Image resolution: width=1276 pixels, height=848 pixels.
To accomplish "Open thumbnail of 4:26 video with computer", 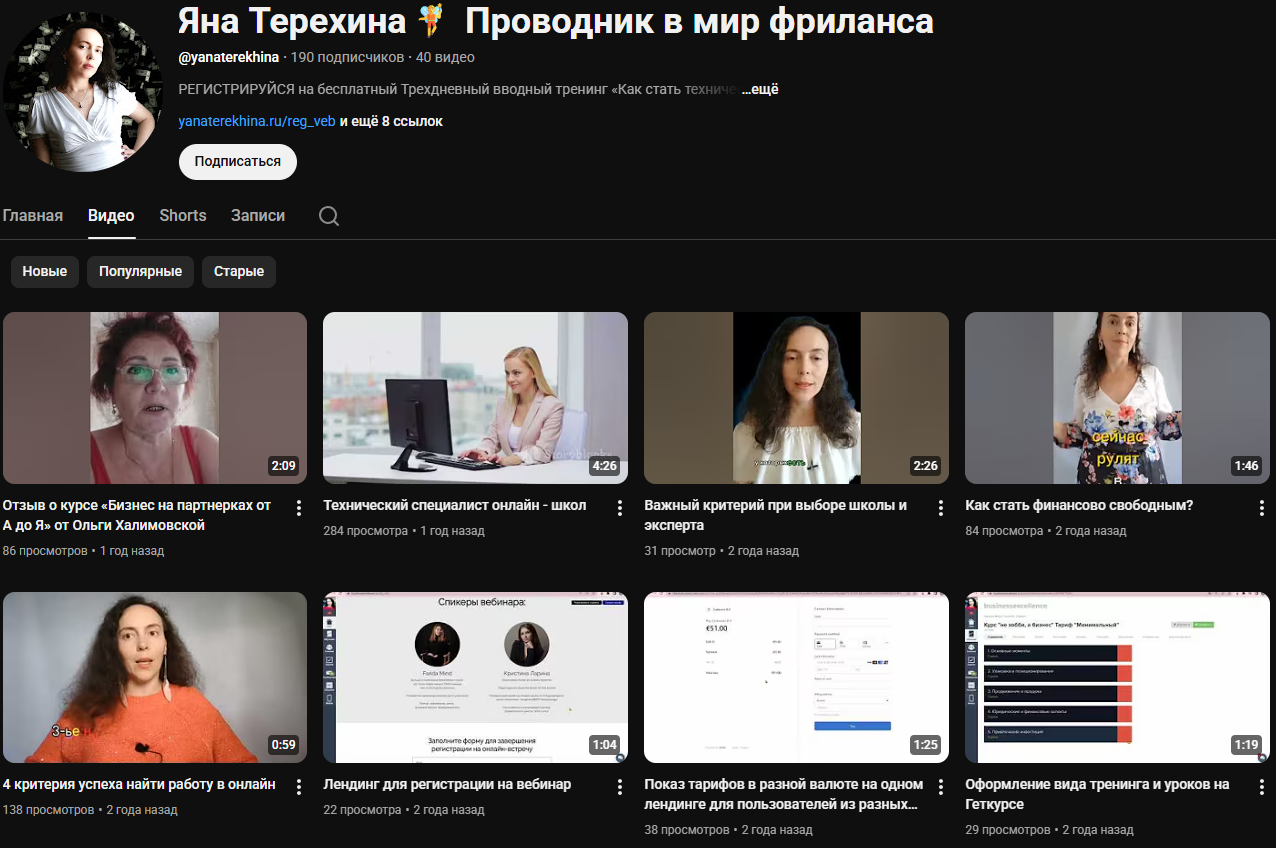I will pyautogui.click(x=476, y=398).
